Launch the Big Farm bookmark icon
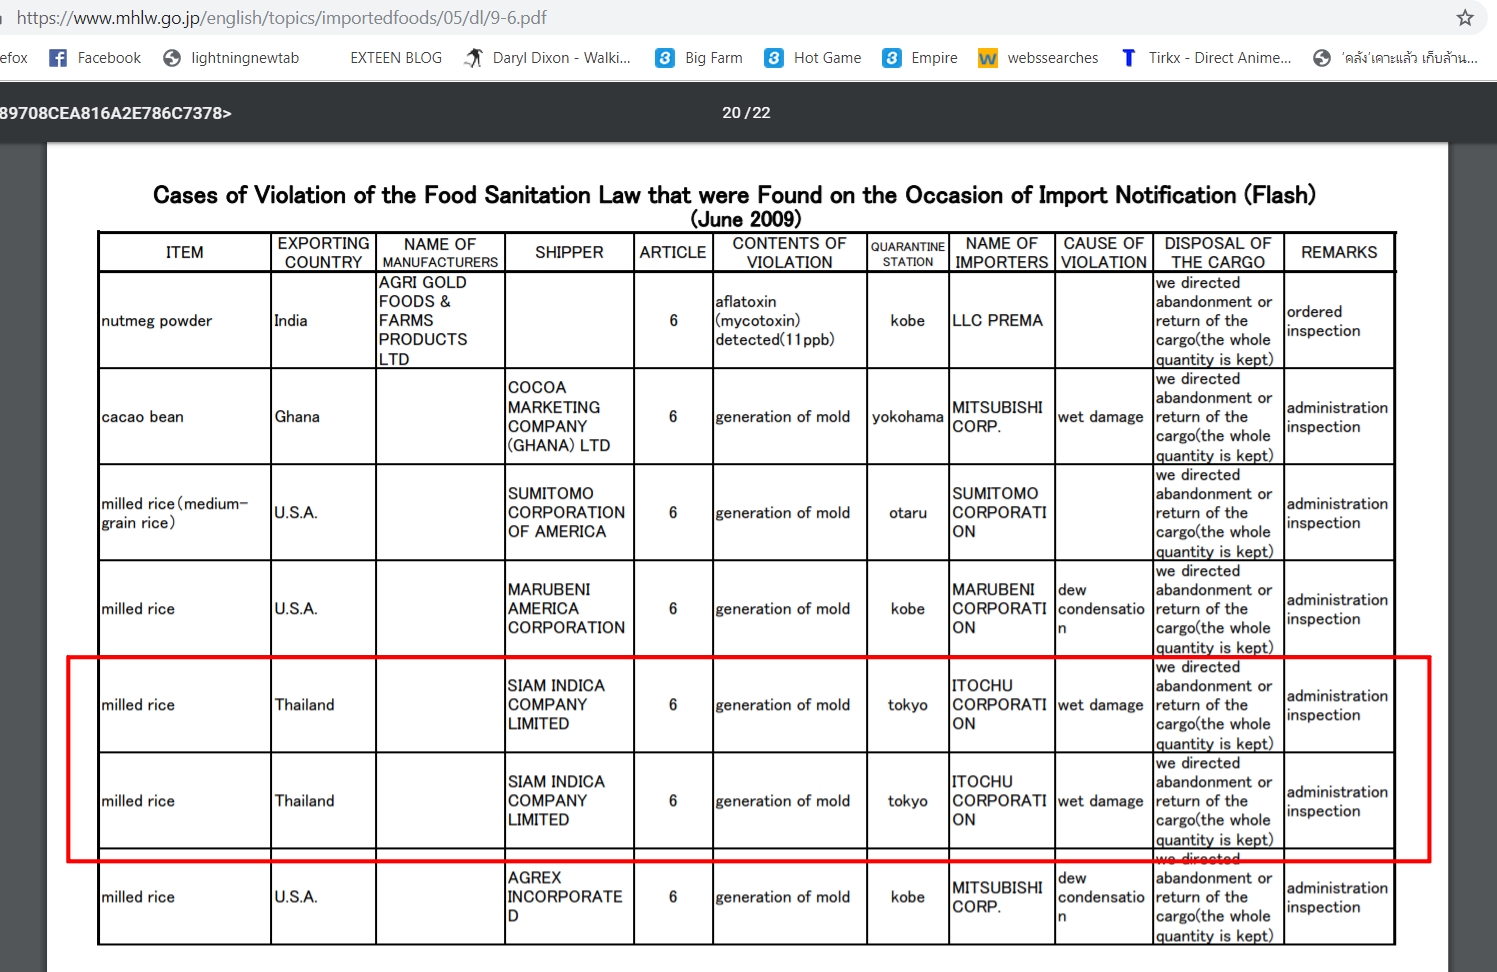Viewport: 1497px width, 972px height. [x=665, y=58]
